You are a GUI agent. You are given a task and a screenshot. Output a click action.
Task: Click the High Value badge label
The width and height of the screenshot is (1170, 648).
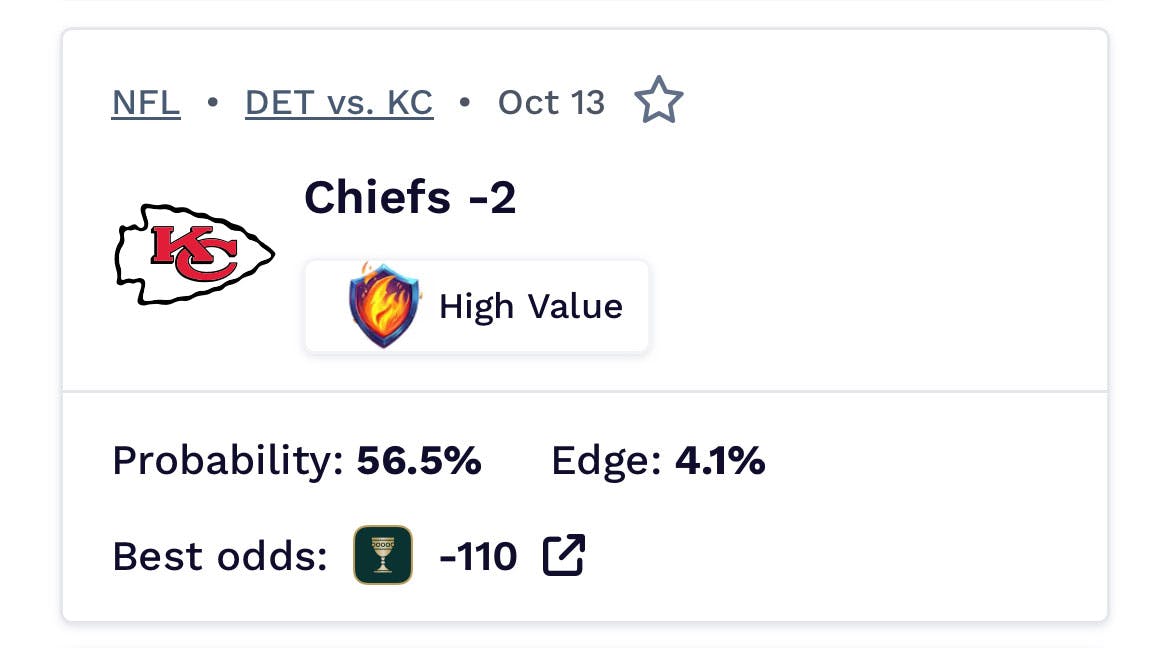coord(530,306)
